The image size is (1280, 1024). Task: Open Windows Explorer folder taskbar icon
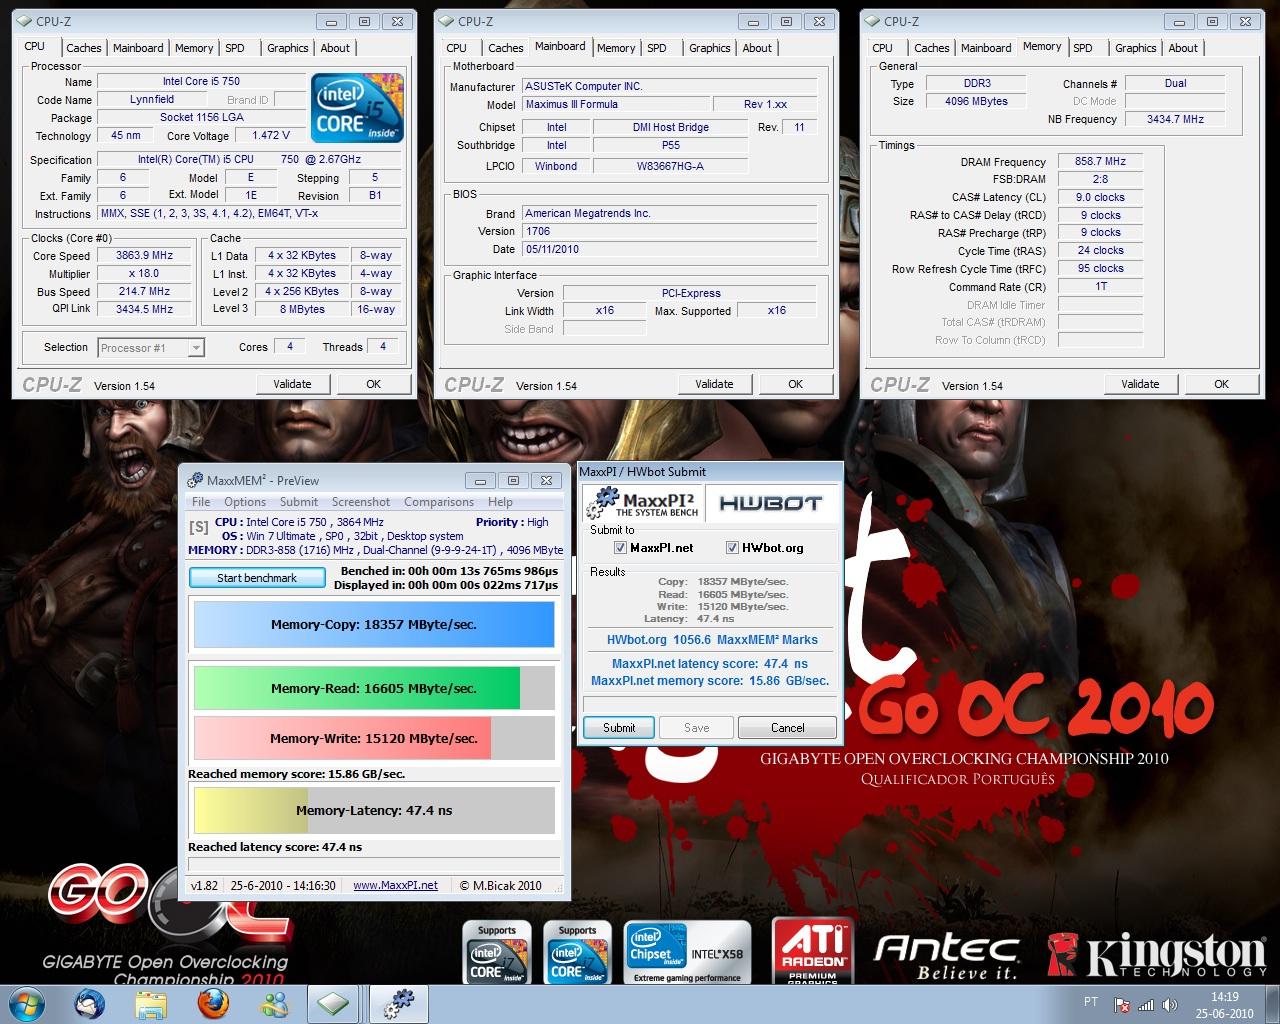click(x=151, y=1003)
